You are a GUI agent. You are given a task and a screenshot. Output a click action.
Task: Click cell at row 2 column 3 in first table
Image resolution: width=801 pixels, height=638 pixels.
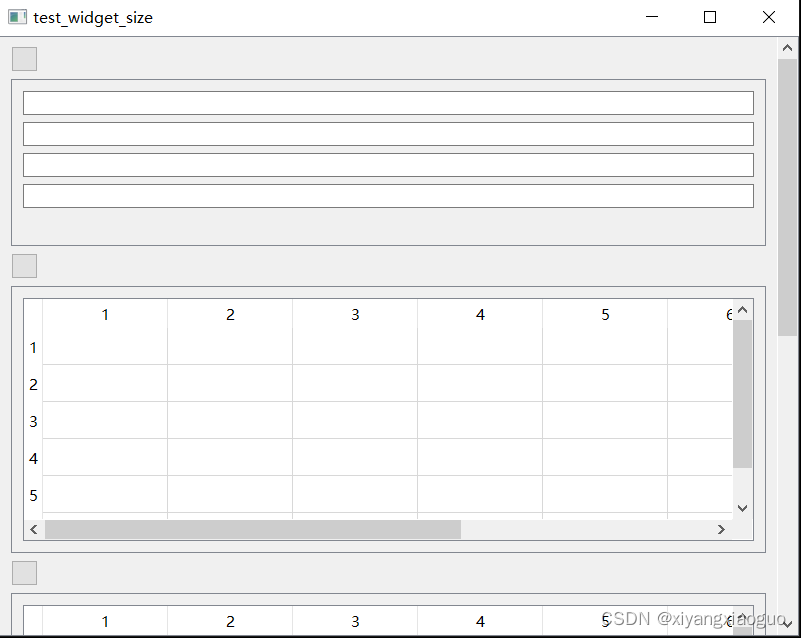coord(355,384)
